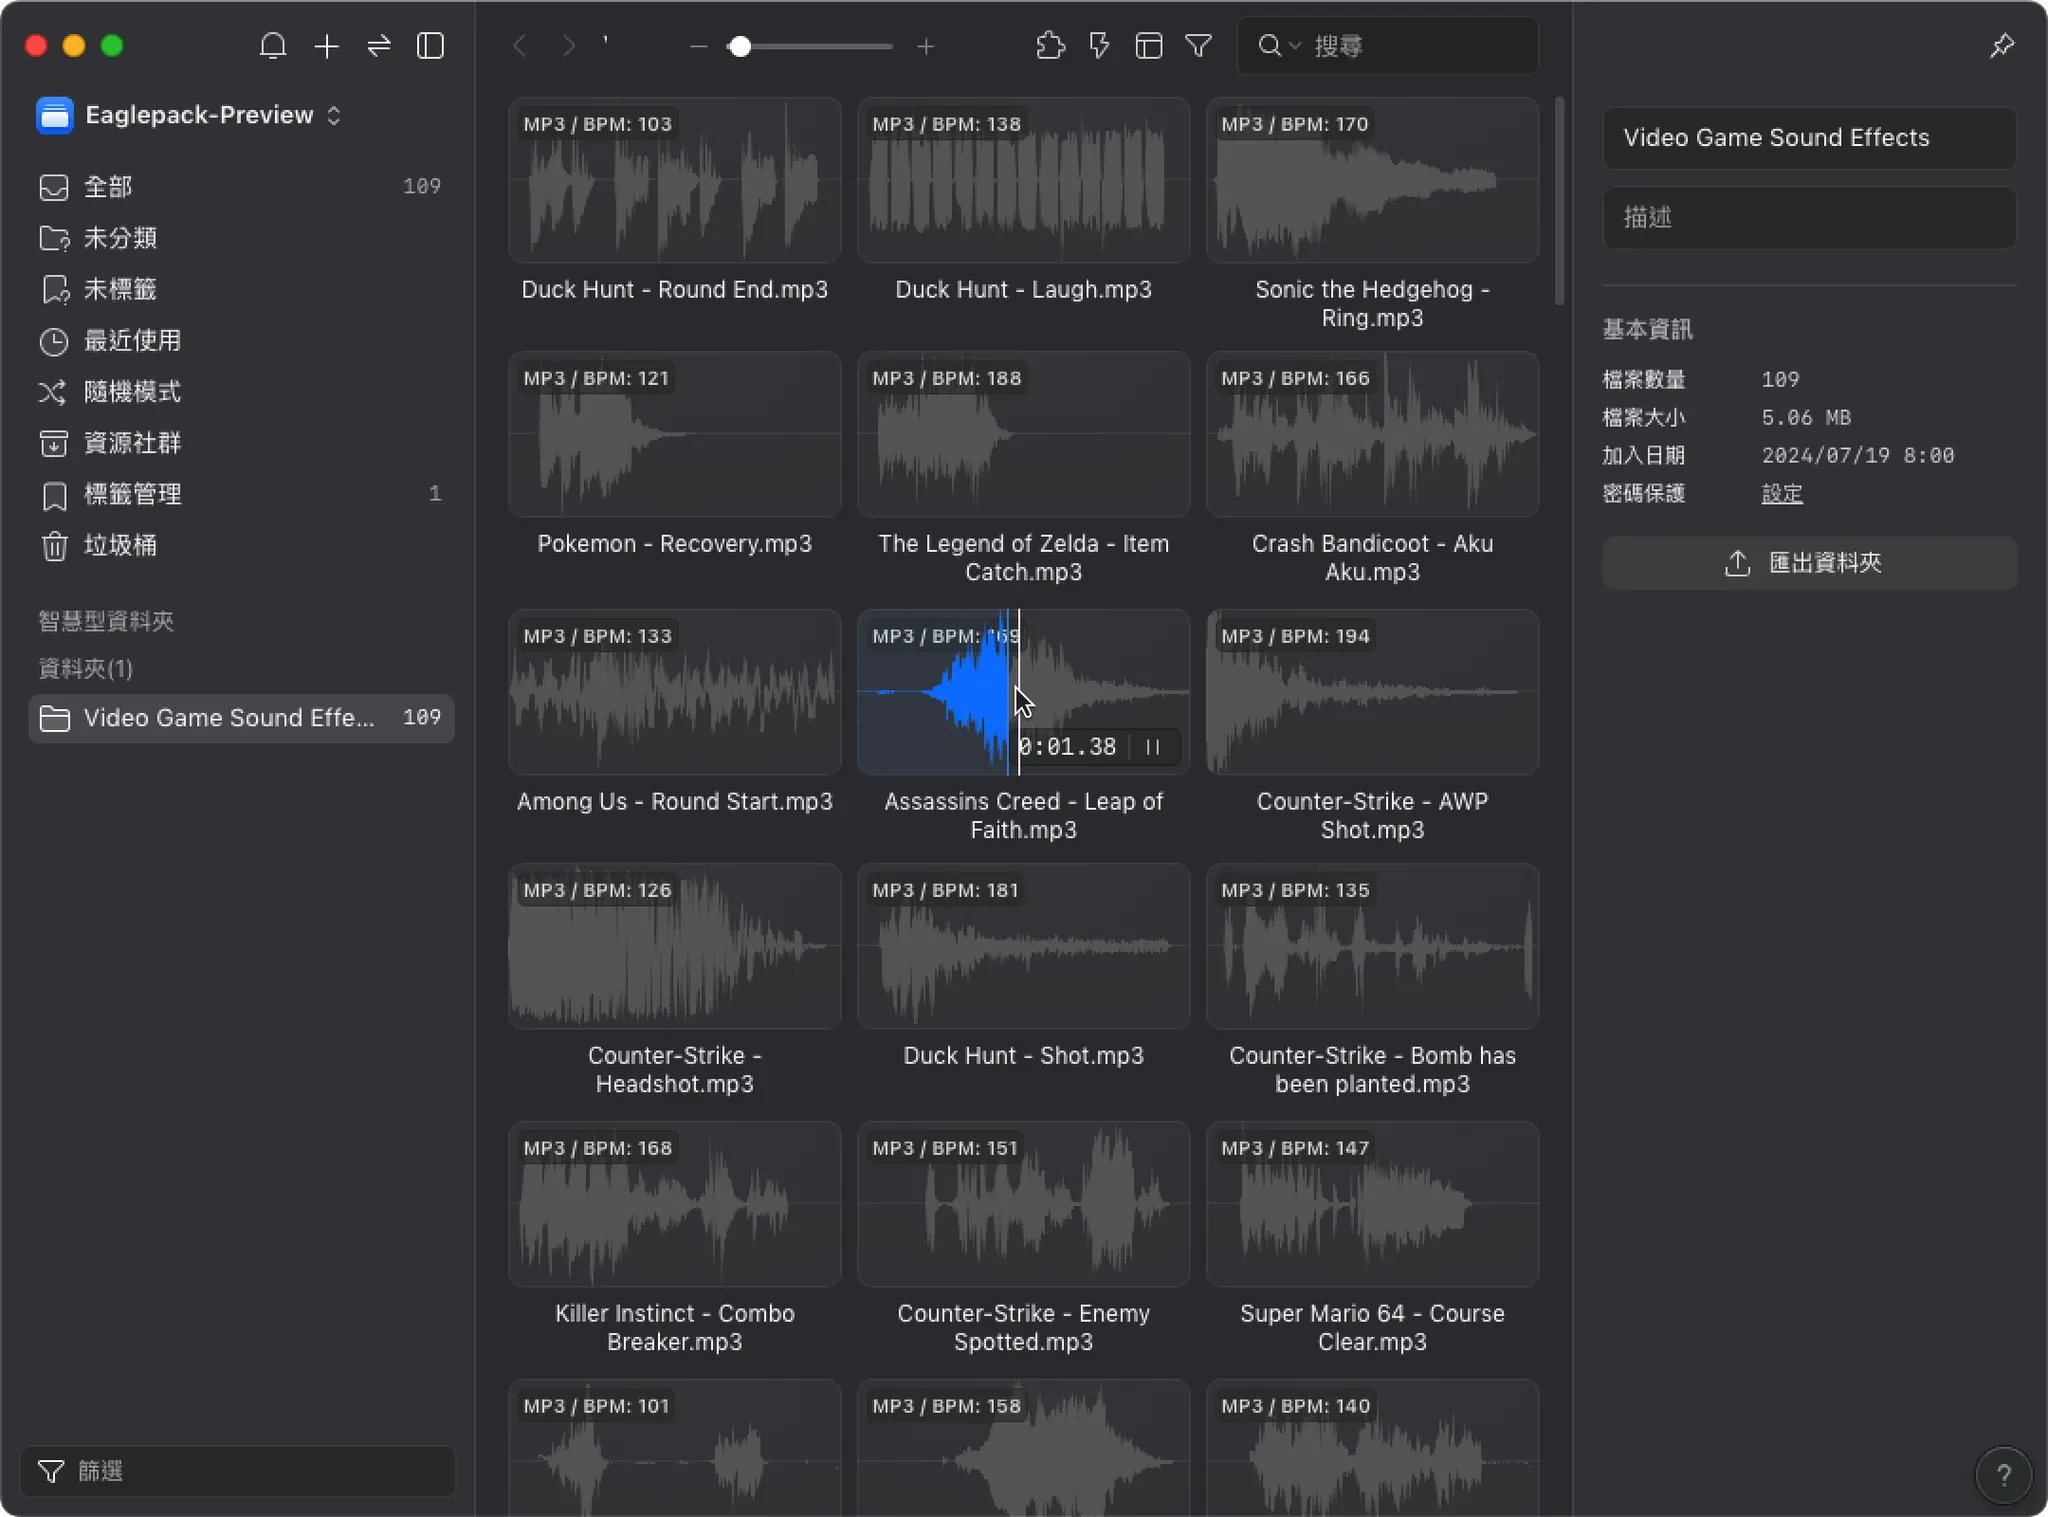
Task: Click the 加入日期 value 2024/07/19 8:00
Action: coord(1858,456)
